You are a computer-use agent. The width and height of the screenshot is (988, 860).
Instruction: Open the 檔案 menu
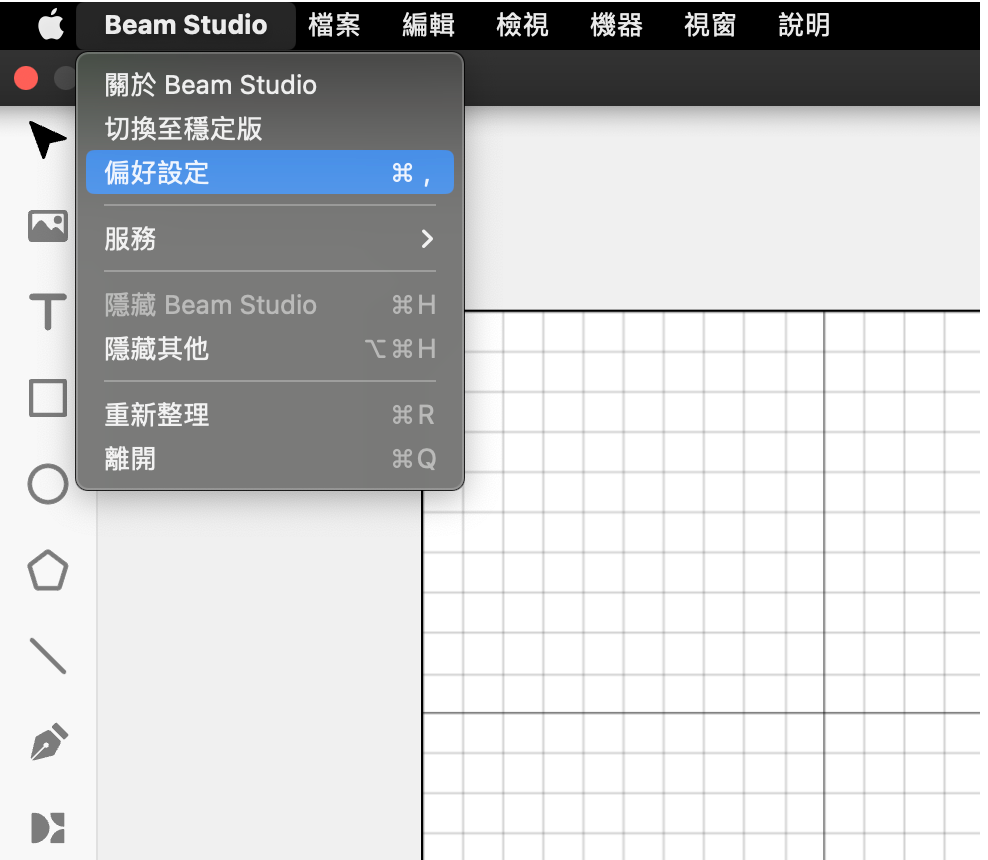tap(334, 25)
